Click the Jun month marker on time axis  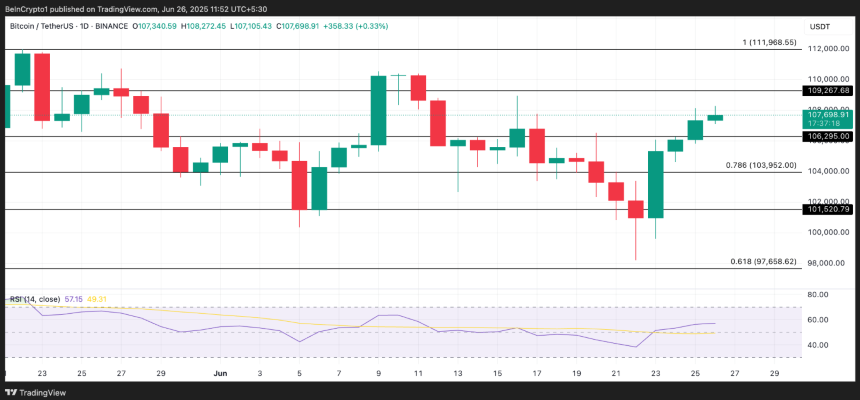pos(221,372)
